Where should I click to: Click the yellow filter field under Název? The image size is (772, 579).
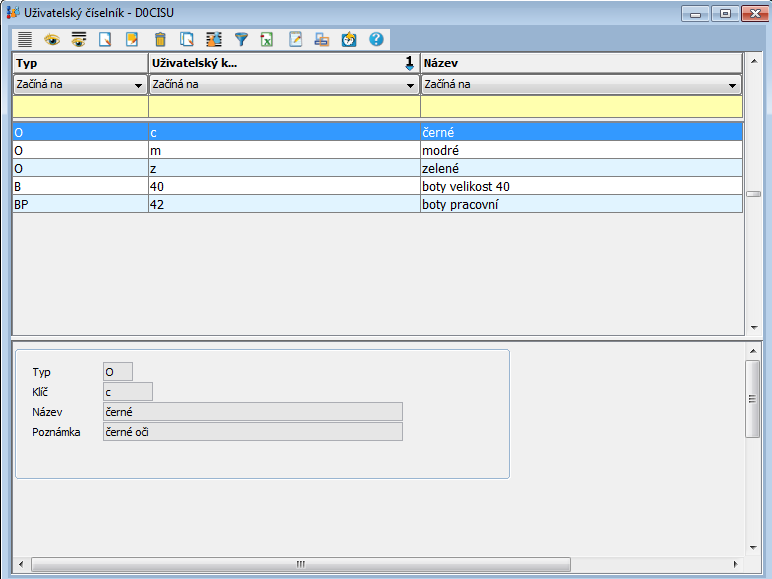pos(580,106)
